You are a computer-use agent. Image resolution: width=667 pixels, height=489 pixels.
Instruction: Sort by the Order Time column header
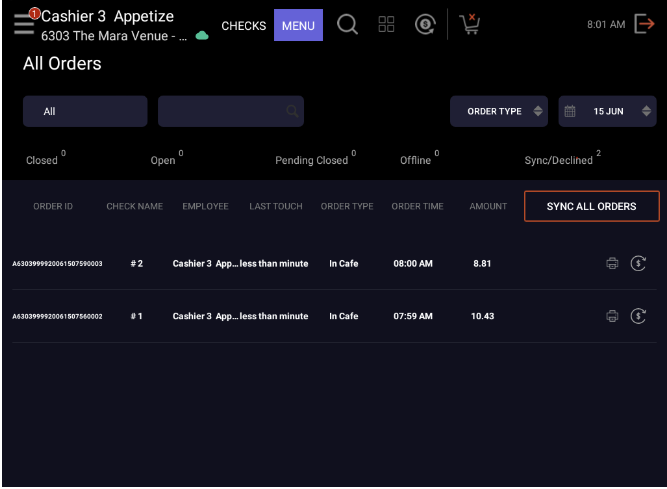pyautogui.click(x=417, y=206)
